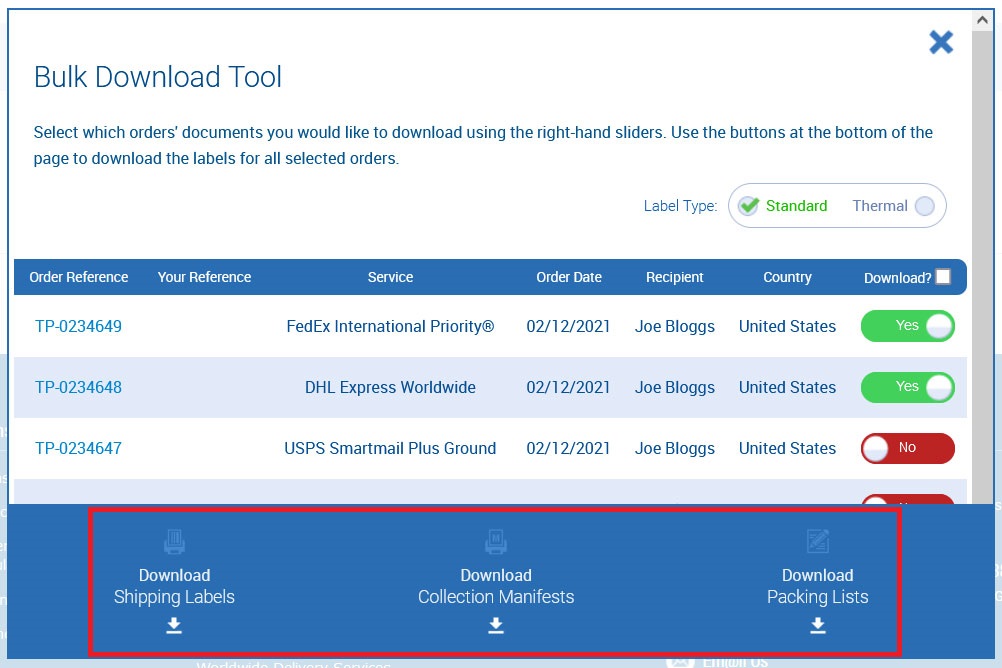Screen dimensions: 1002x668
Task: Click the notepad icon above Packing Lists
Action: [x=818, y=541]
